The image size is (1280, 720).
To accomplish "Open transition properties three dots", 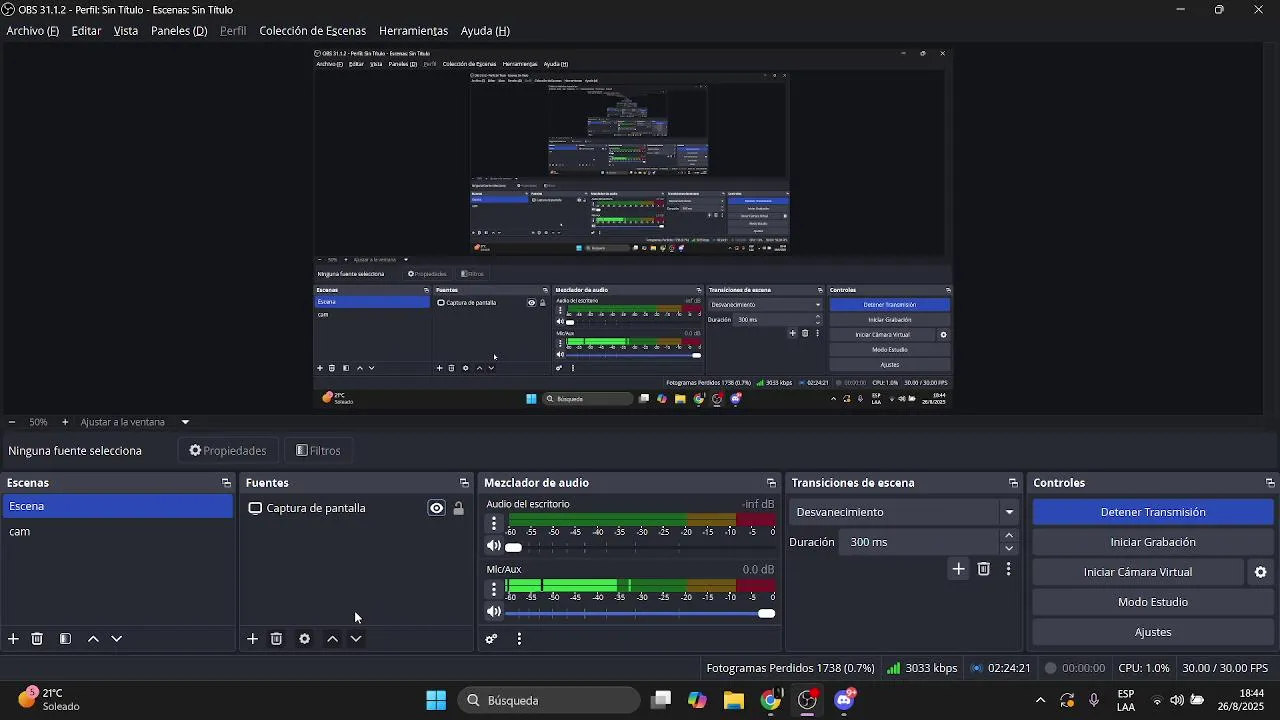I will pyautogui.click(x=1008, y=569).
